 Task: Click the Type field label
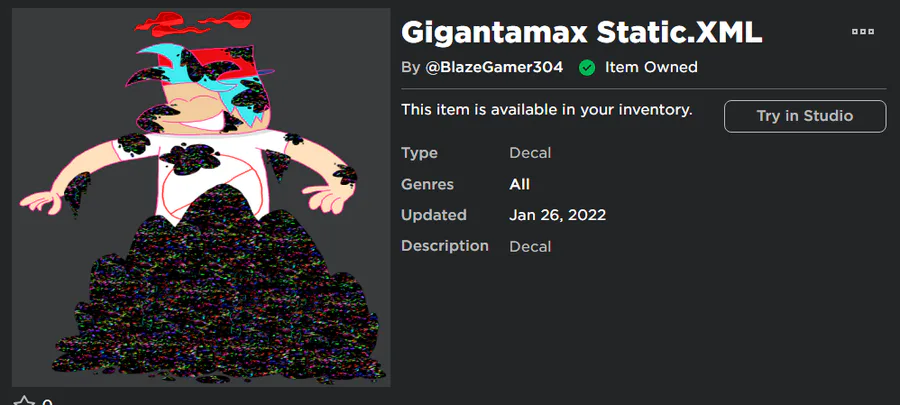point(419,153)
